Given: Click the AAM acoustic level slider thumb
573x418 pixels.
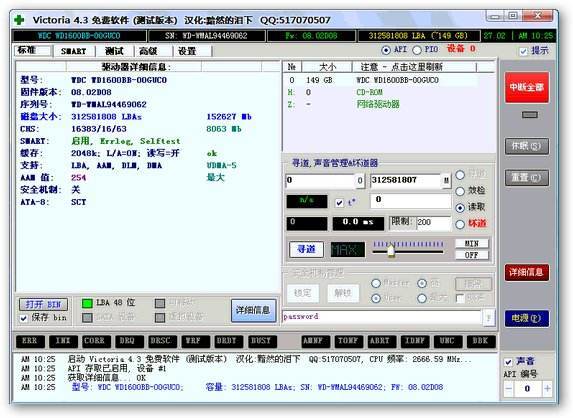Looking at the screenshot, I should point(391,250).
